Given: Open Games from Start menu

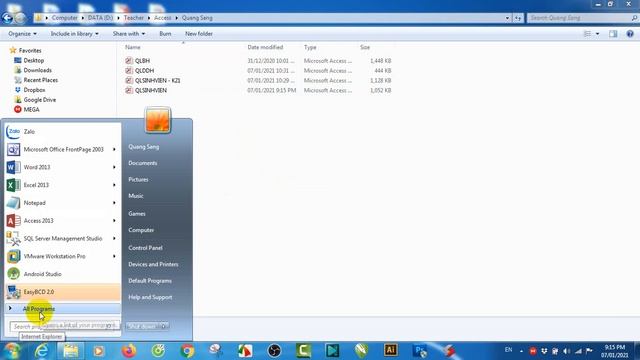Looking at the screenshot, I should coord(137,213).
